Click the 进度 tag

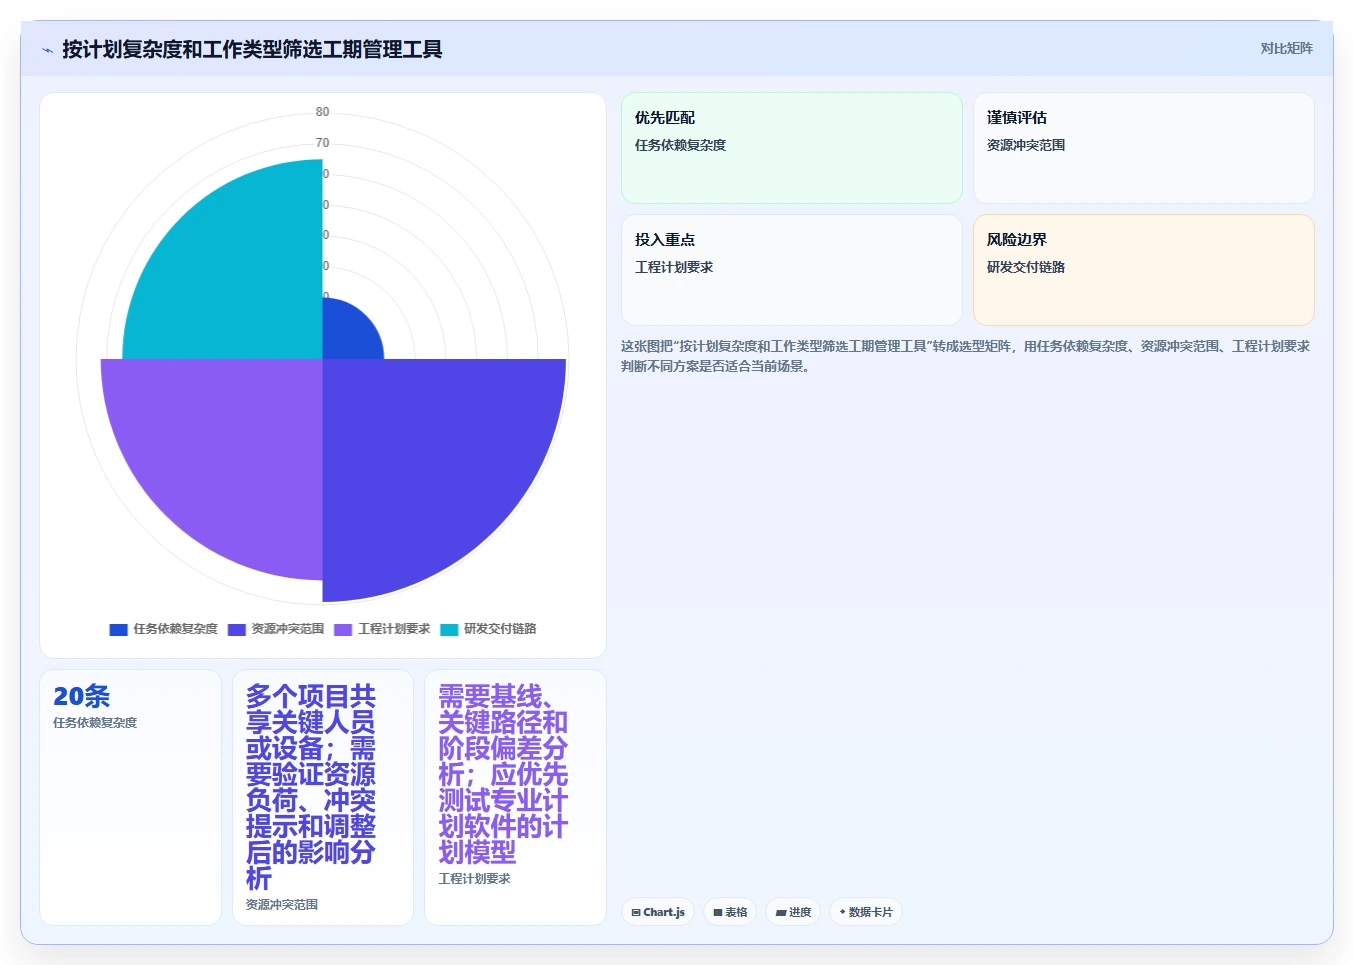[793, 912]
